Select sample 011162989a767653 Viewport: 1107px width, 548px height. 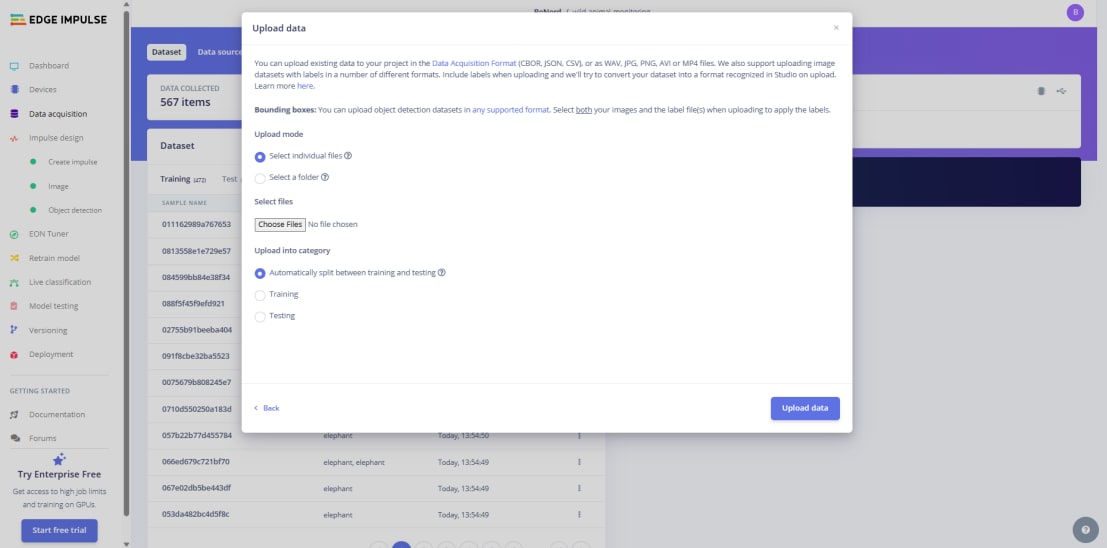(196, 225)
